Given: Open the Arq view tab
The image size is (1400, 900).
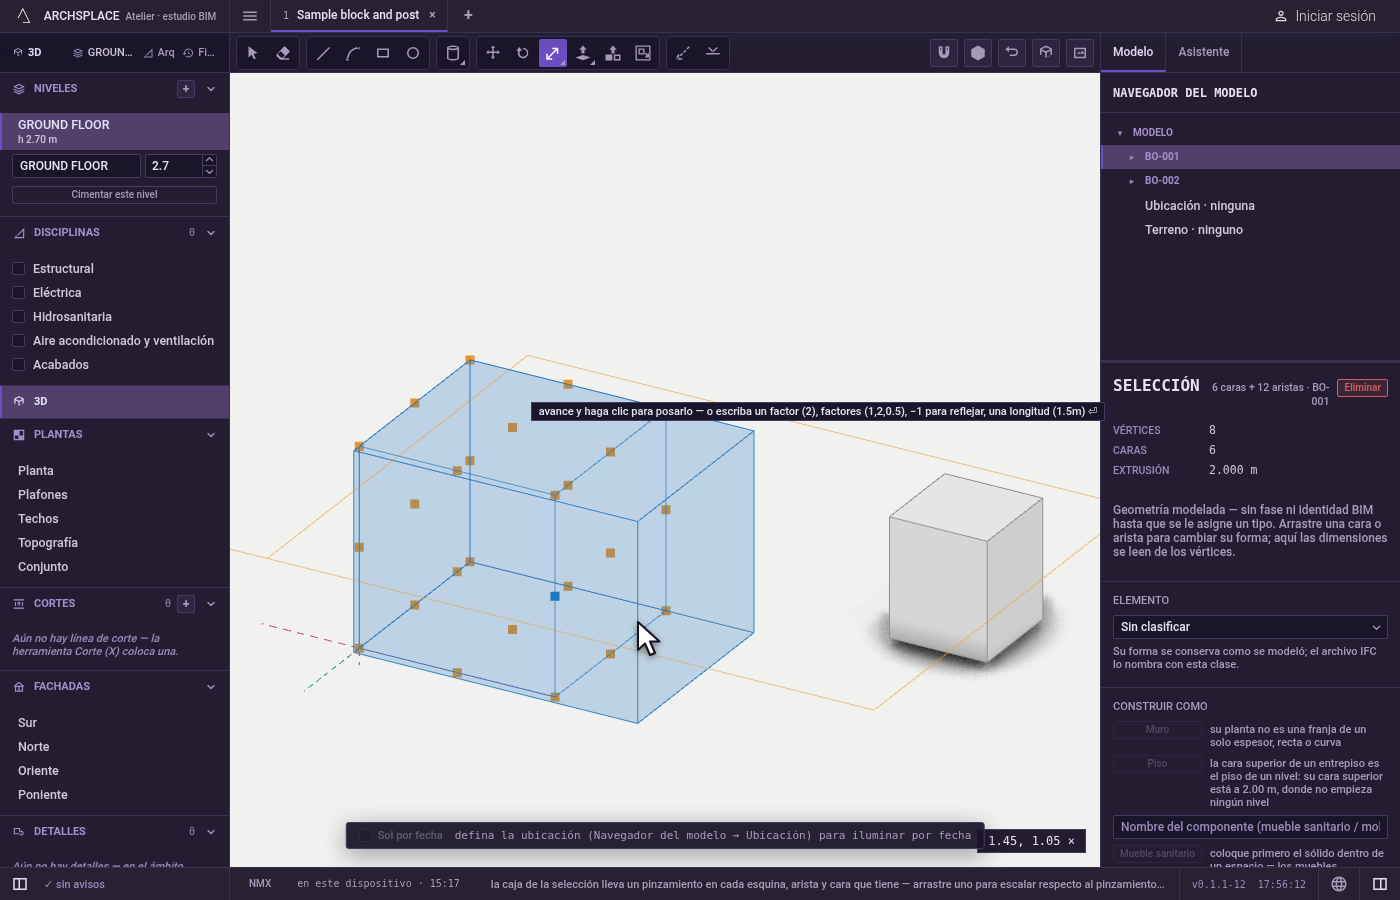Looking at the screenshot, I should coord(159,53).
